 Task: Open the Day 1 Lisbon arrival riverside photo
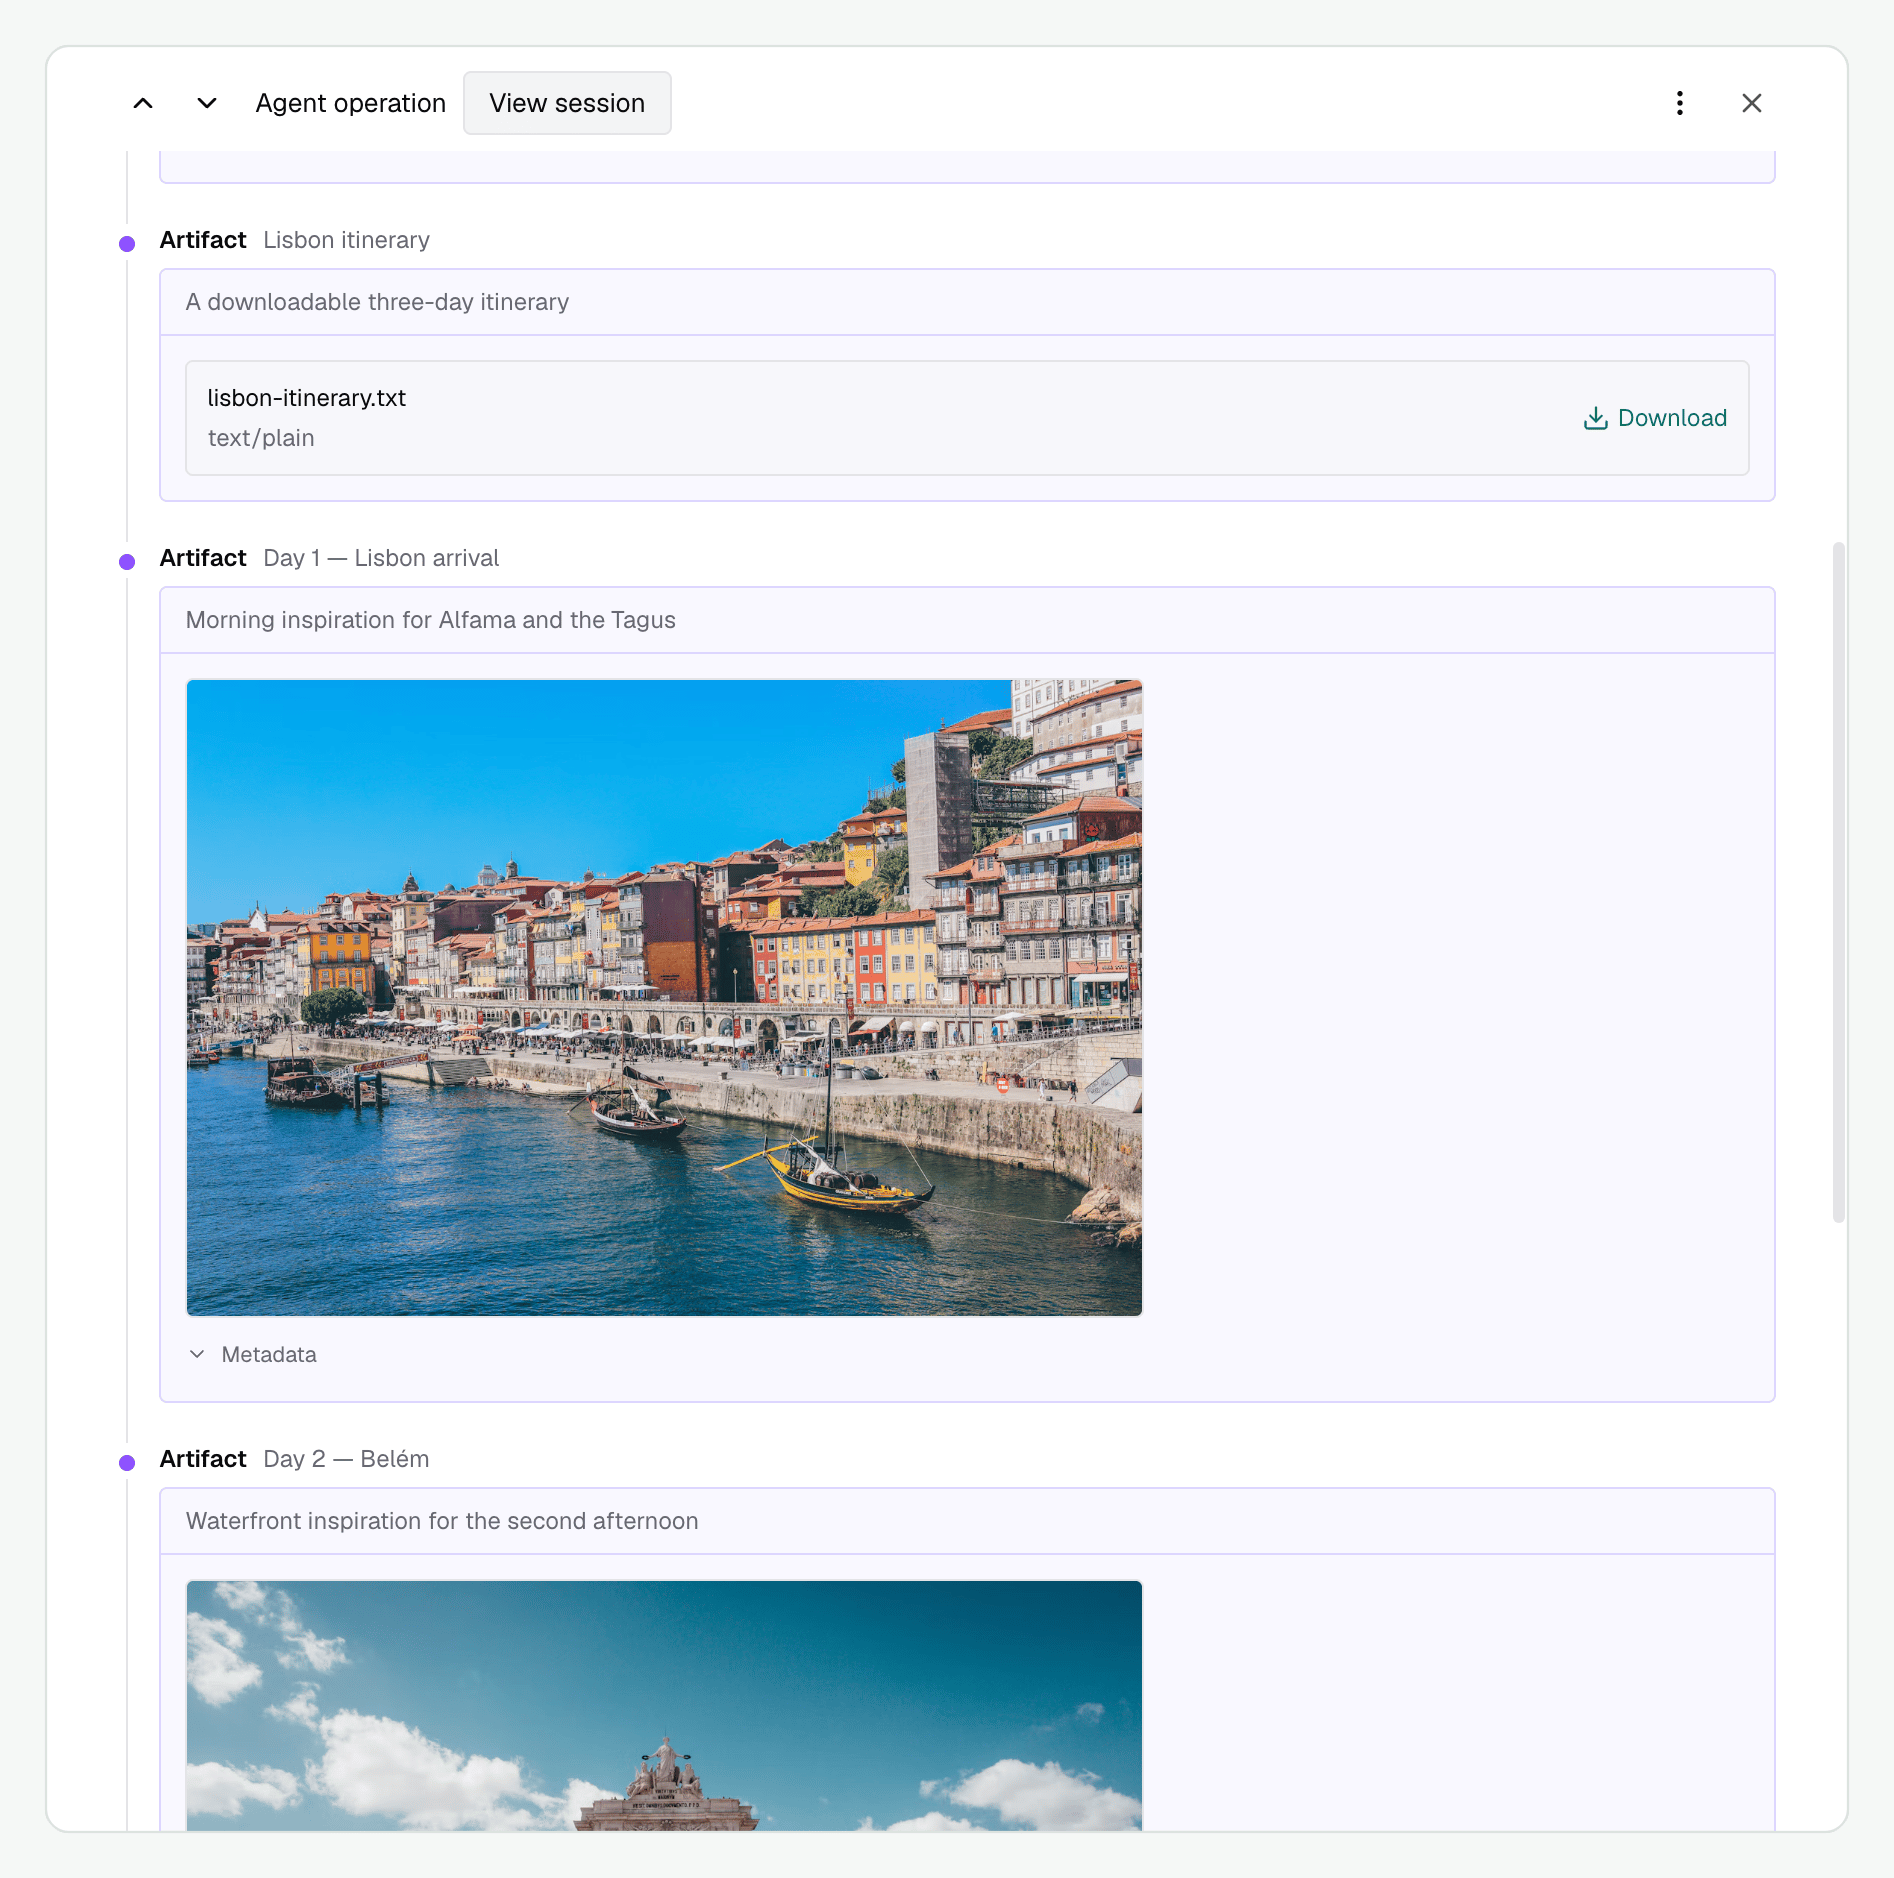tap(664, 998)
